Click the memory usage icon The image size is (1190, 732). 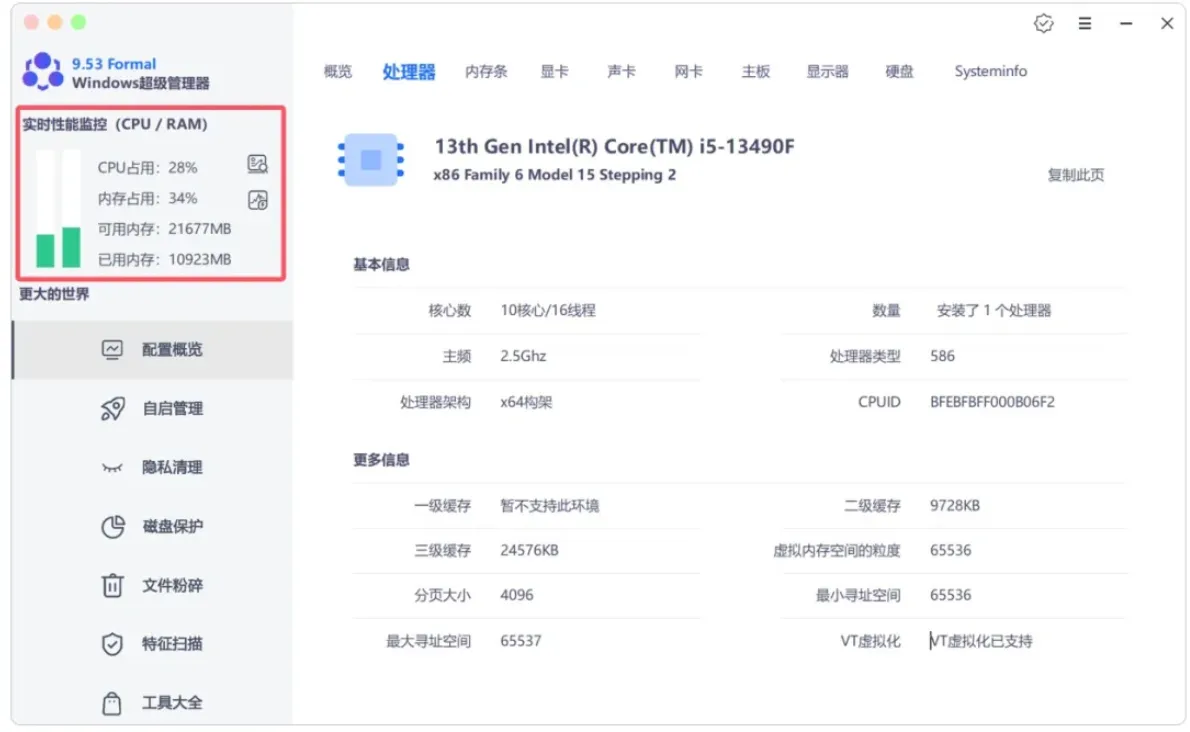257,199
